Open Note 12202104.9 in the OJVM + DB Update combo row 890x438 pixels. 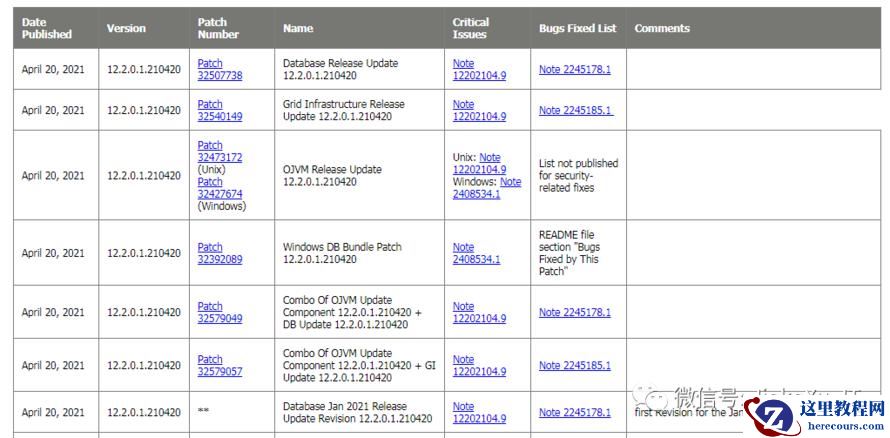(479, 312)
